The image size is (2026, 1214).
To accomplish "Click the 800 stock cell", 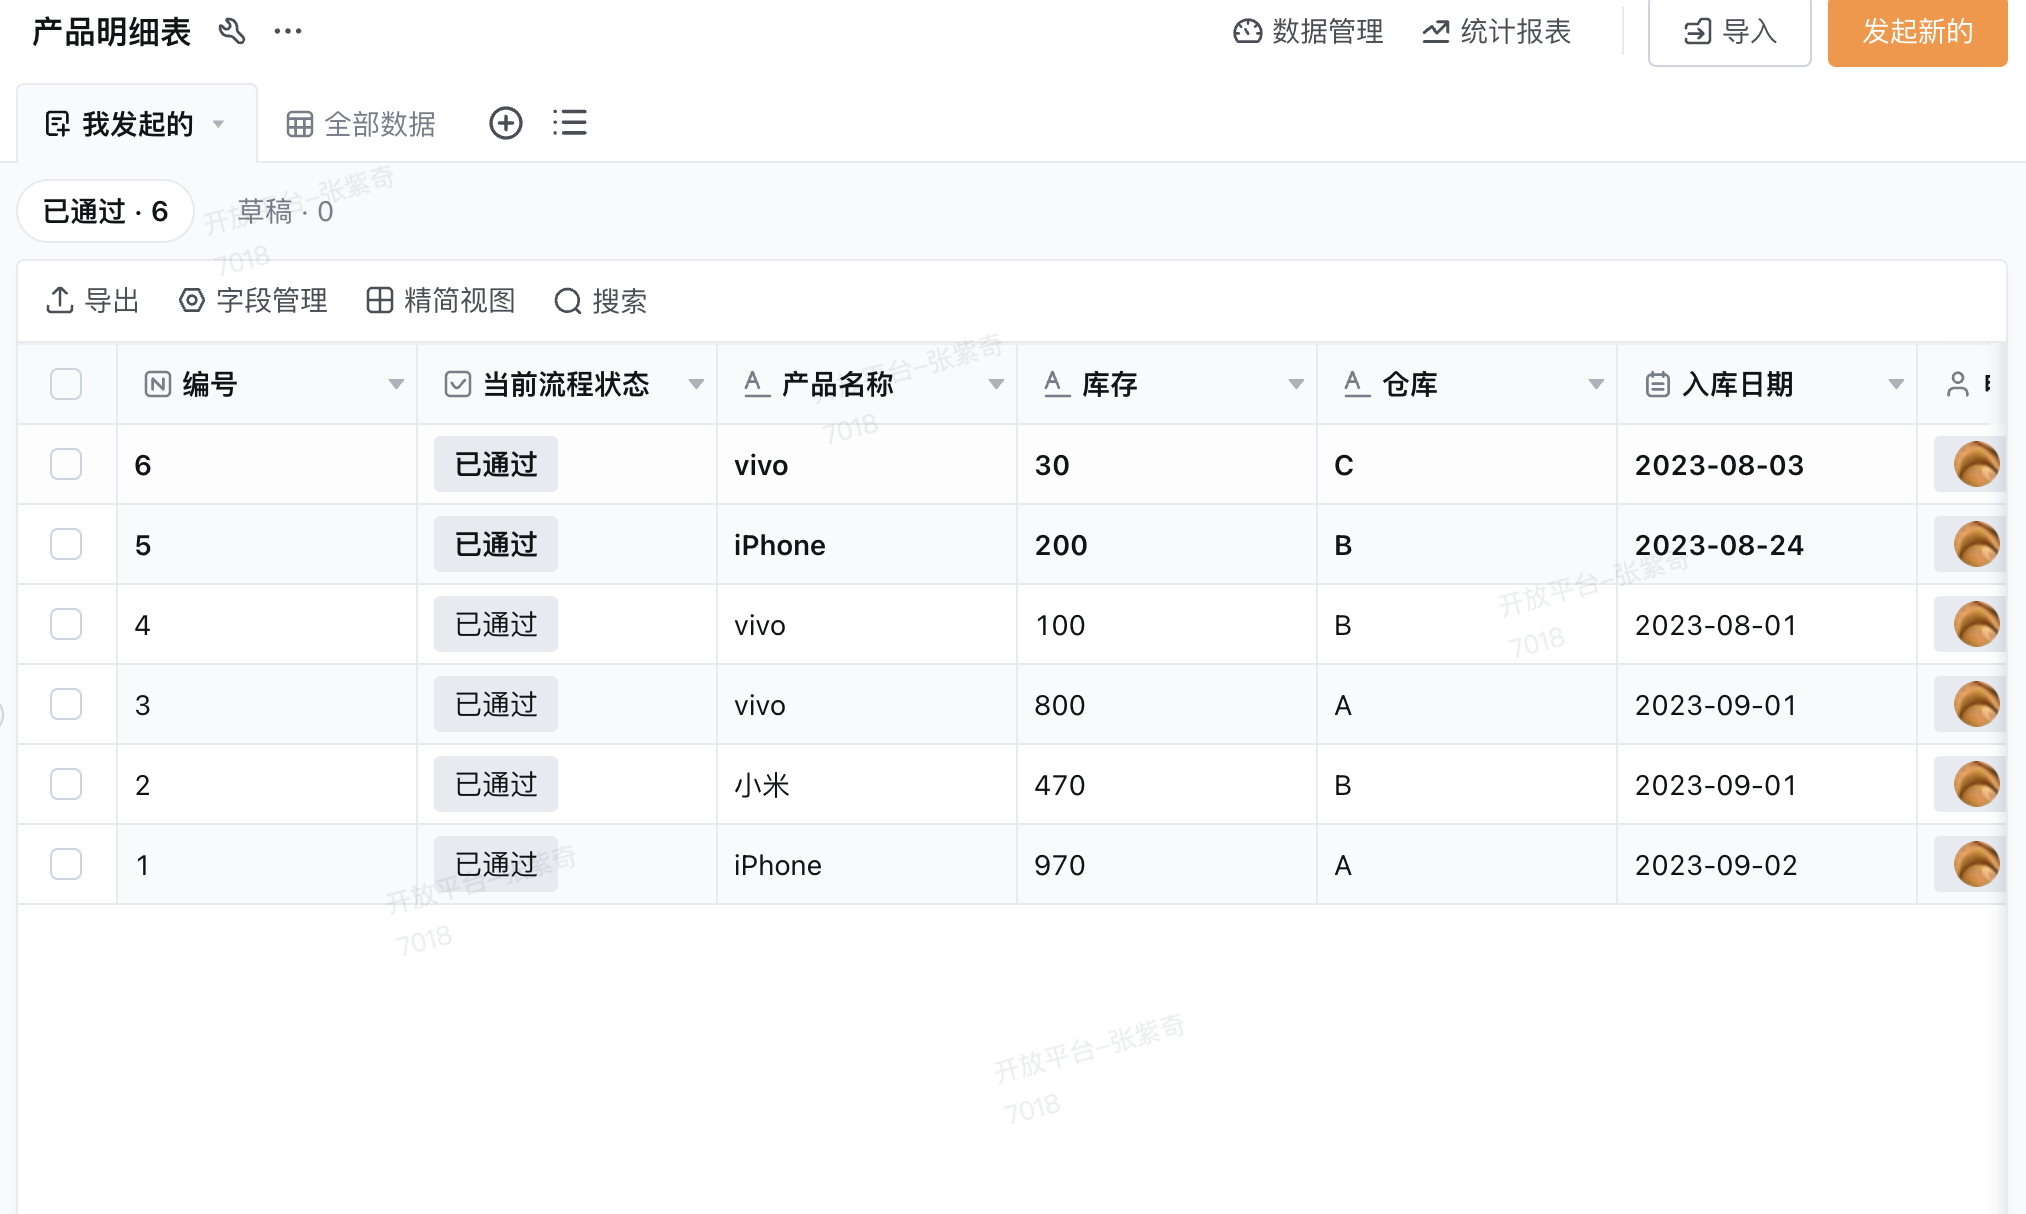I will [1167, 704].
